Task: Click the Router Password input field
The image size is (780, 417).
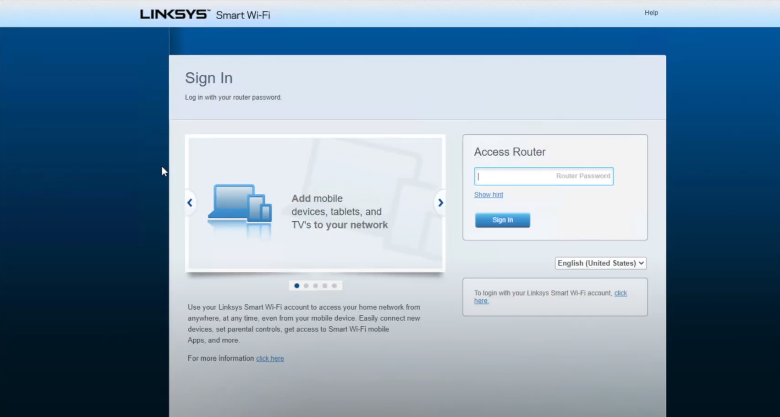Action: 544,176
